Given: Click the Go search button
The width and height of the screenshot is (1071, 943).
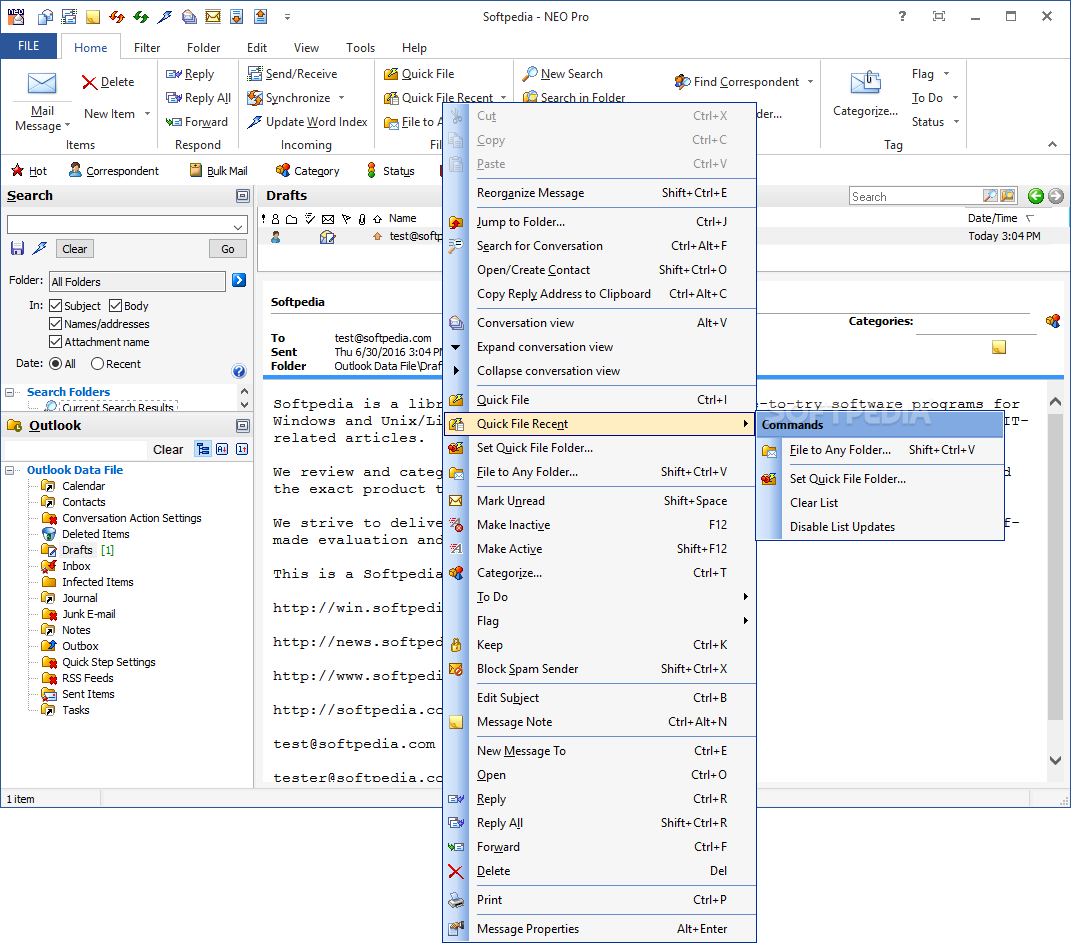Looking at the screenshot, I should click(227, 249).
